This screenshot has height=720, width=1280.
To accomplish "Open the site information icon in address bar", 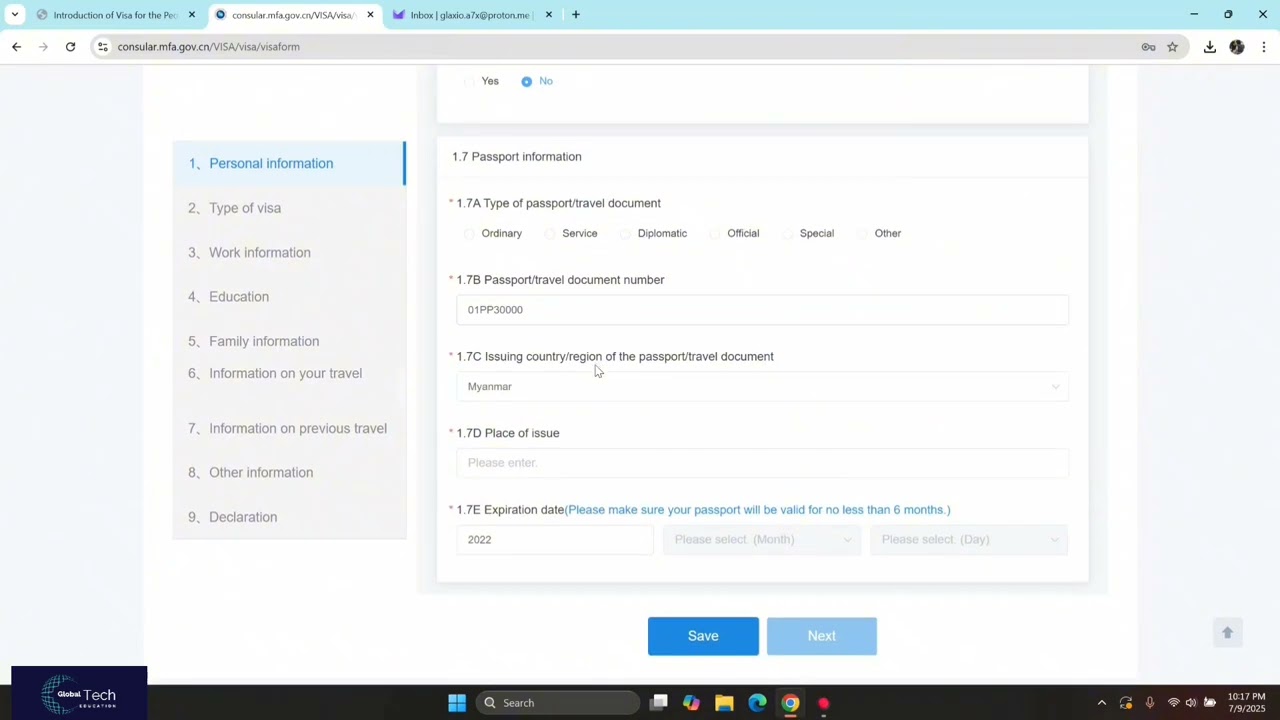I will click(102, 47).
